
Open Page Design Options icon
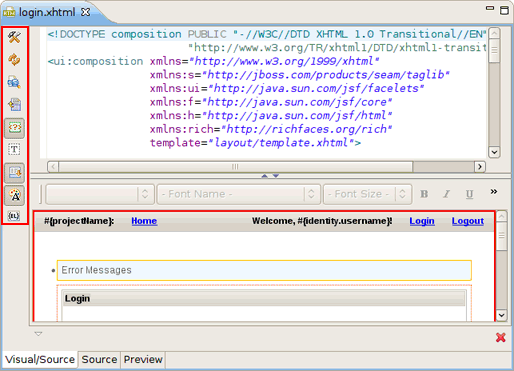coord(14,82)
